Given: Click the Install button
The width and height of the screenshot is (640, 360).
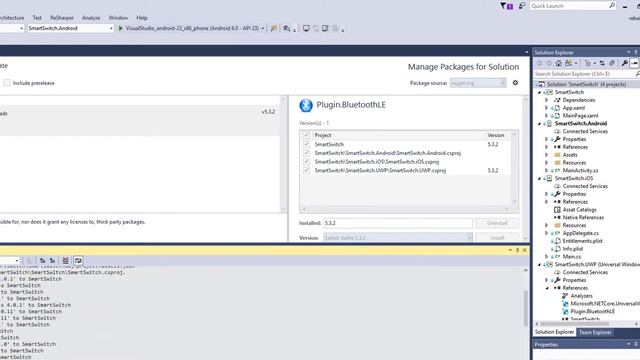Looking at the screenshot, I should coord(497,238).
